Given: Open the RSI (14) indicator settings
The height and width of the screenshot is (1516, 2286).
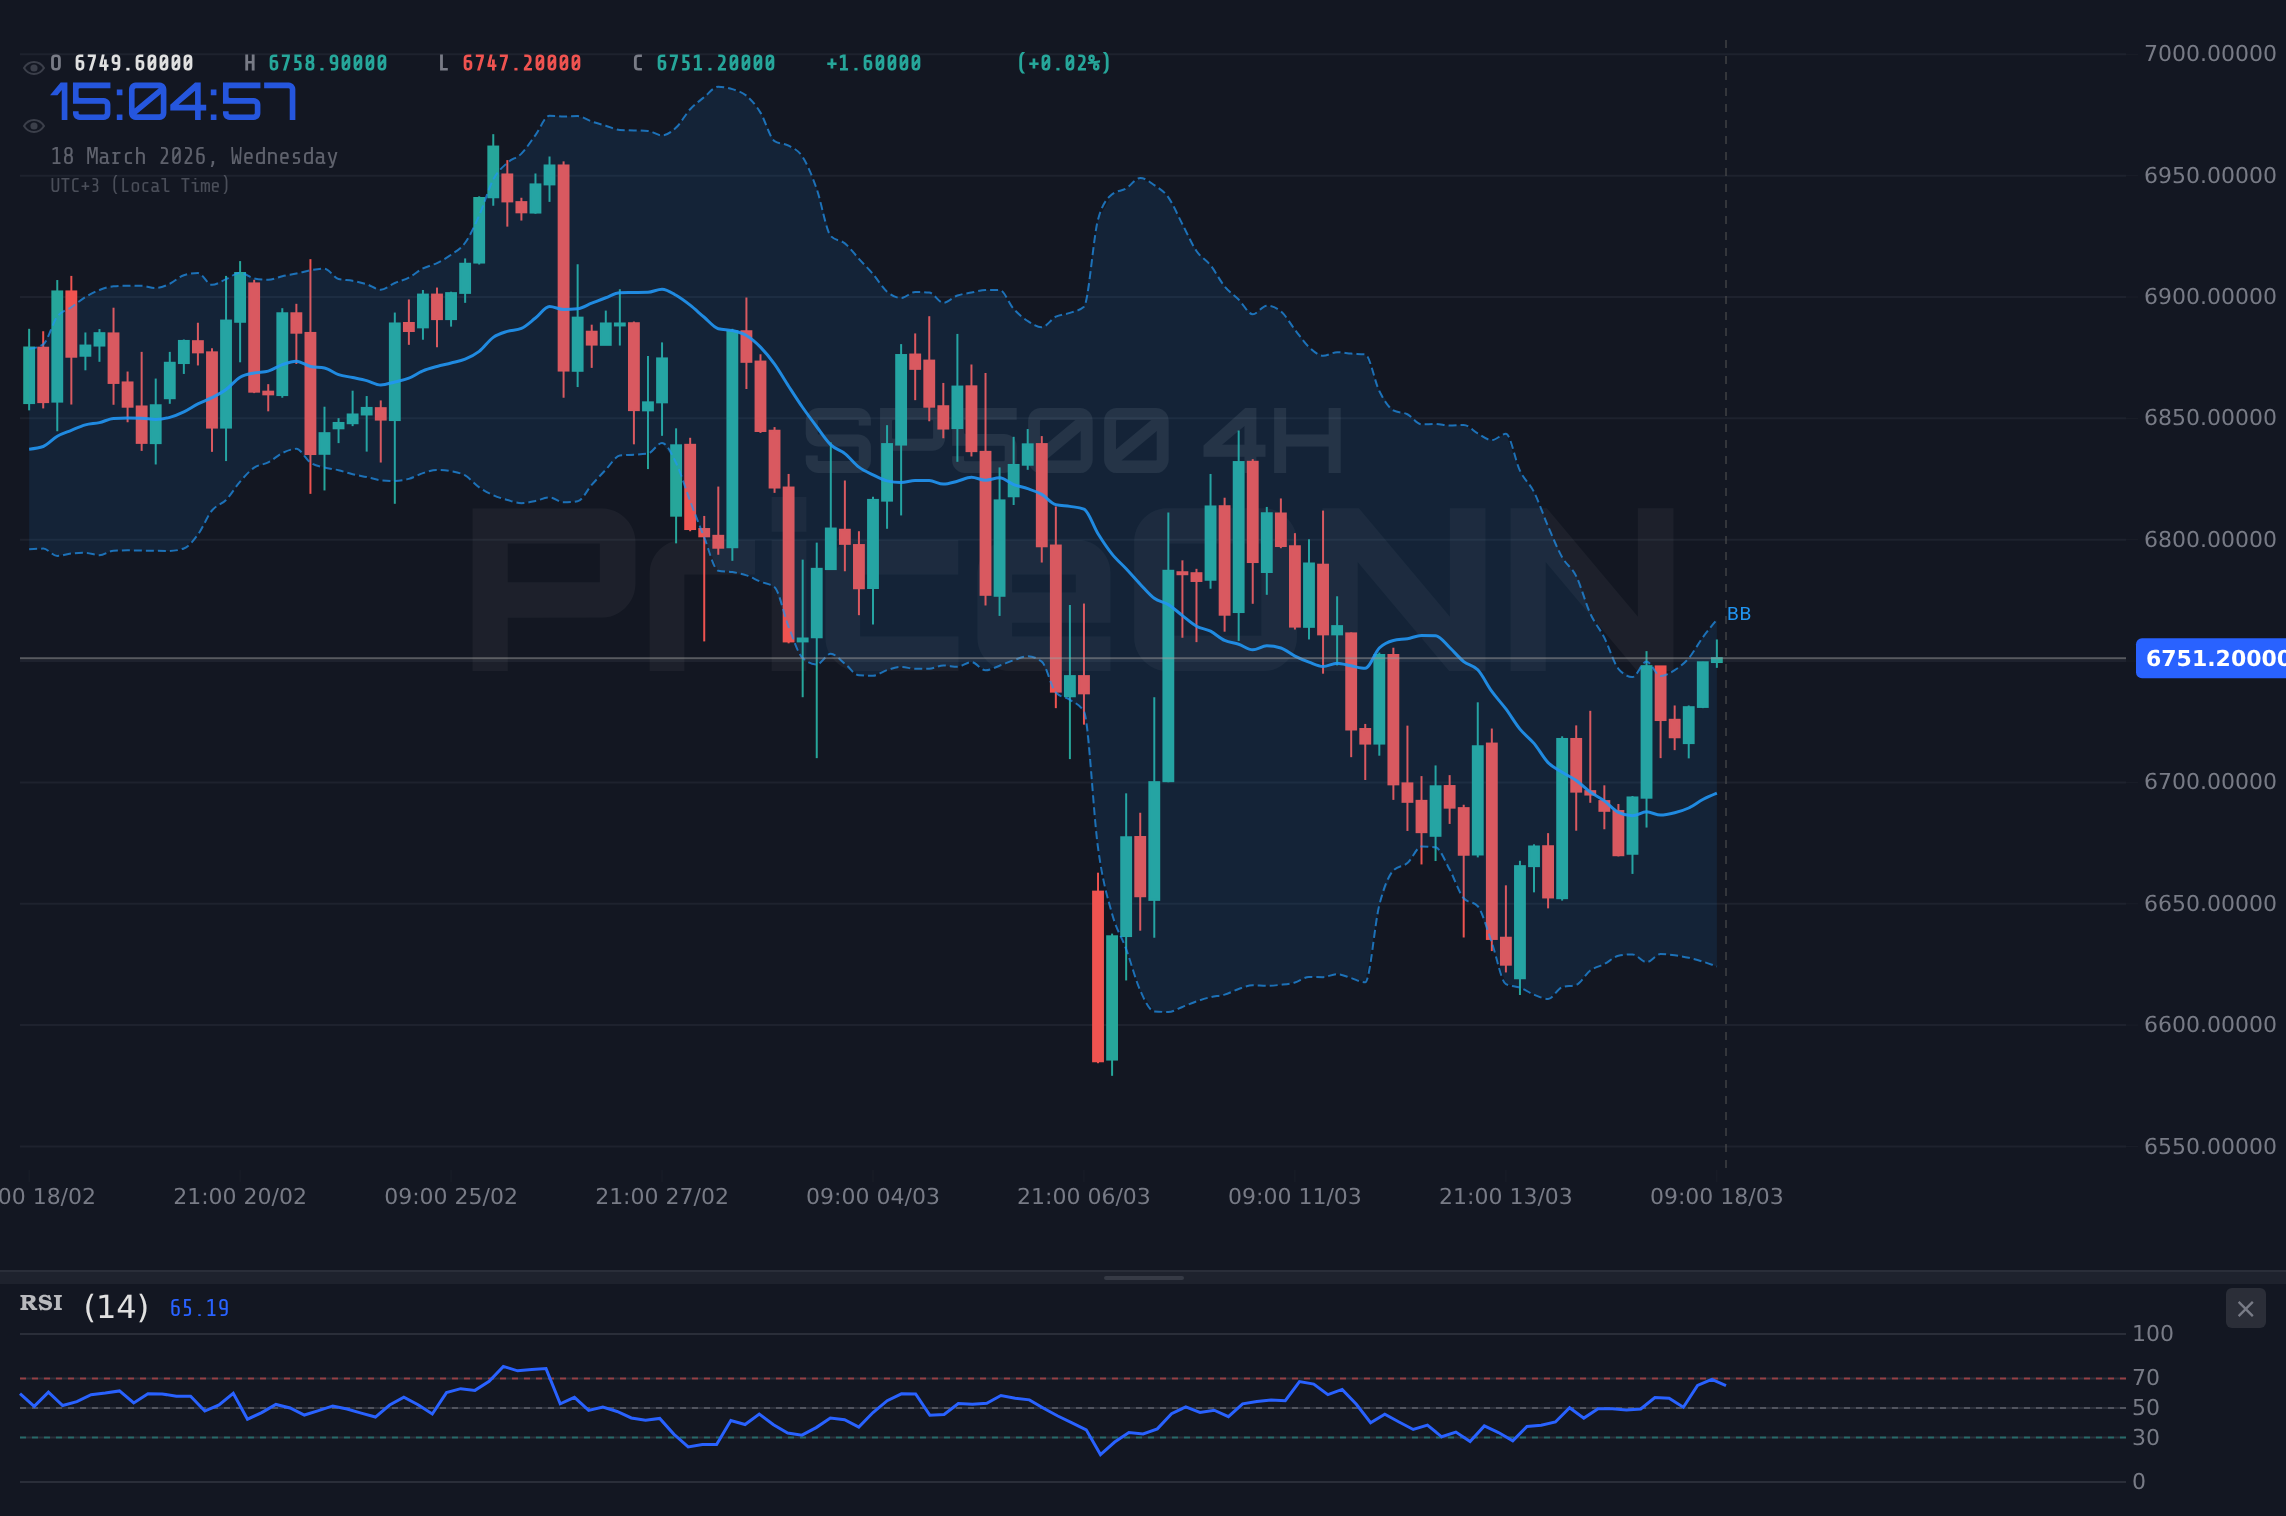Looking at the screenshot, I should 114,1305.
